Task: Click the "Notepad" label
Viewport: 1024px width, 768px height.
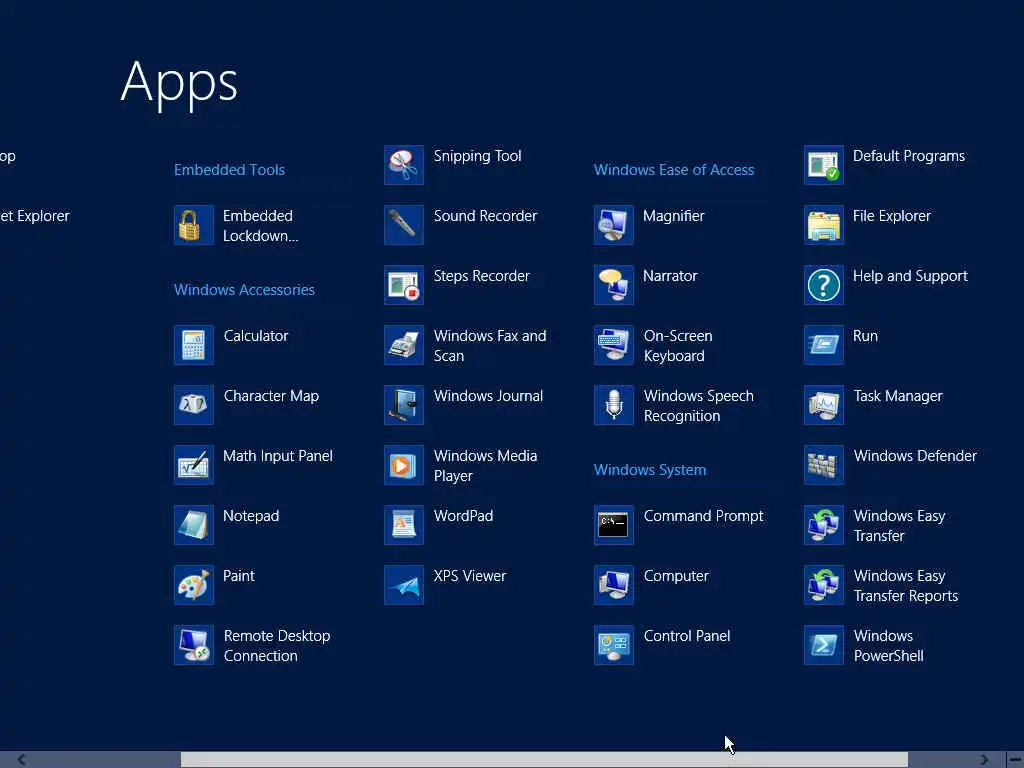Action: click(x=251, y=516)
